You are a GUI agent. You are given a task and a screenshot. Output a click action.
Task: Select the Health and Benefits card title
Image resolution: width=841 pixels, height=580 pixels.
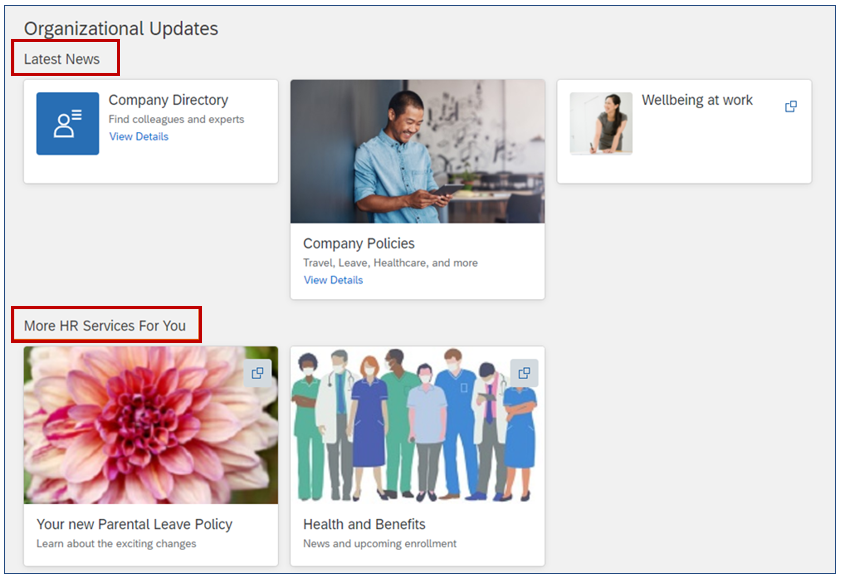364,524
